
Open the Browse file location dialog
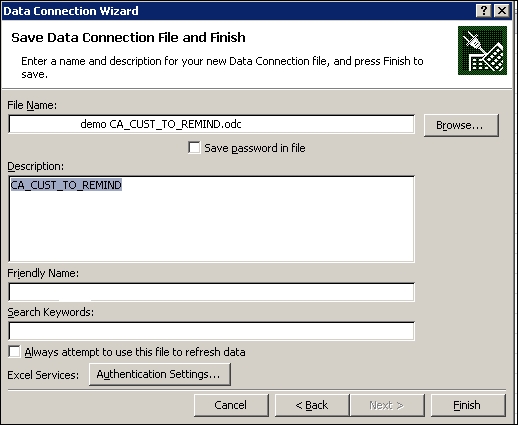tap(461, 125)
